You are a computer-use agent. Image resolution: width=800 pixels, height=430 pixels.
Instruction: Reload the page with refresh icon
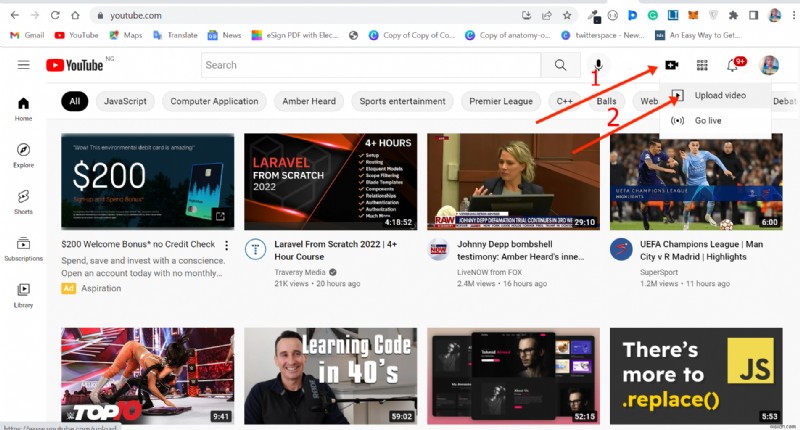[55, 15]
